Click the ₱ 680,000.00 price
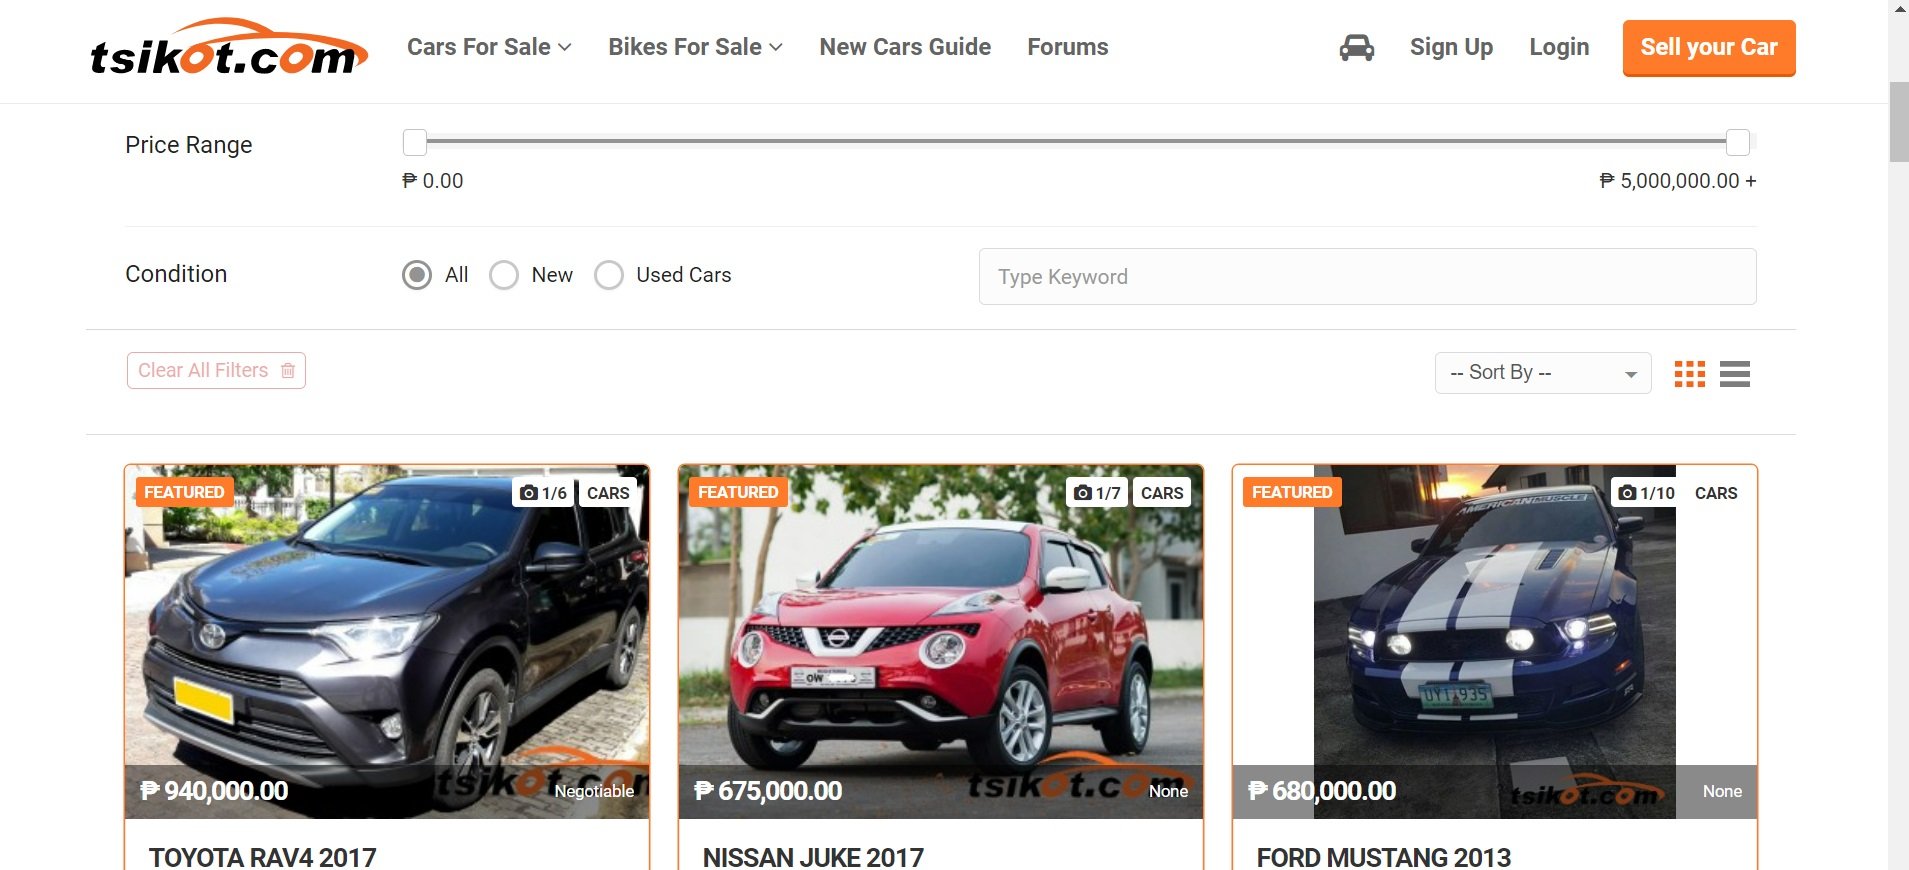1909x870 pixels. point(1322,791)
